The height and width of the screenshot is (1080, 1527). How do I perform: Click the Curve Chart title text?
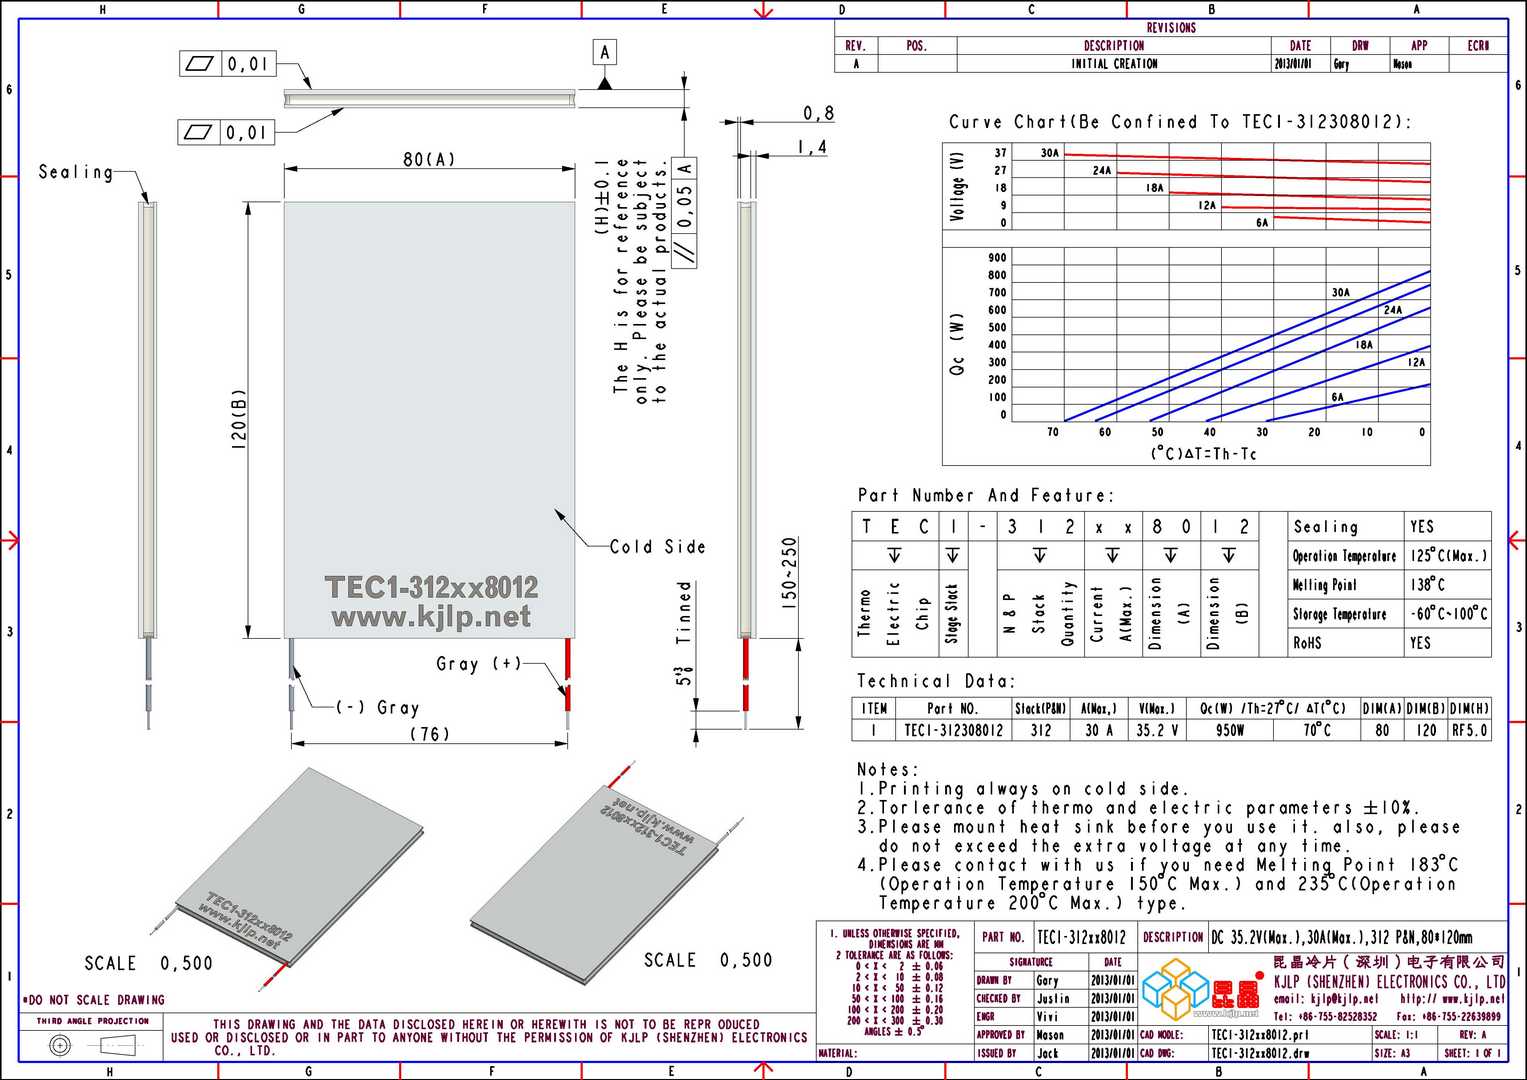point(1180,122)
